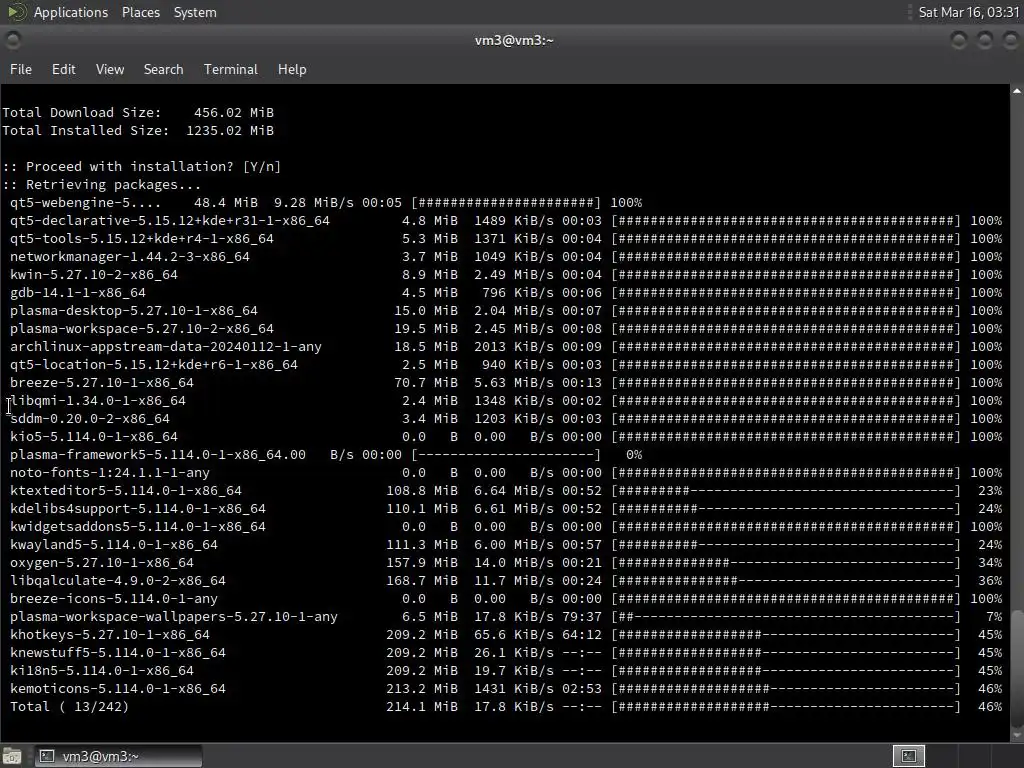This screenshot has height=768, width=1024.
Task: Click qt5-location-5.15.12+kde+r6-1-x86_64 text
Action: tap(153, 364)
